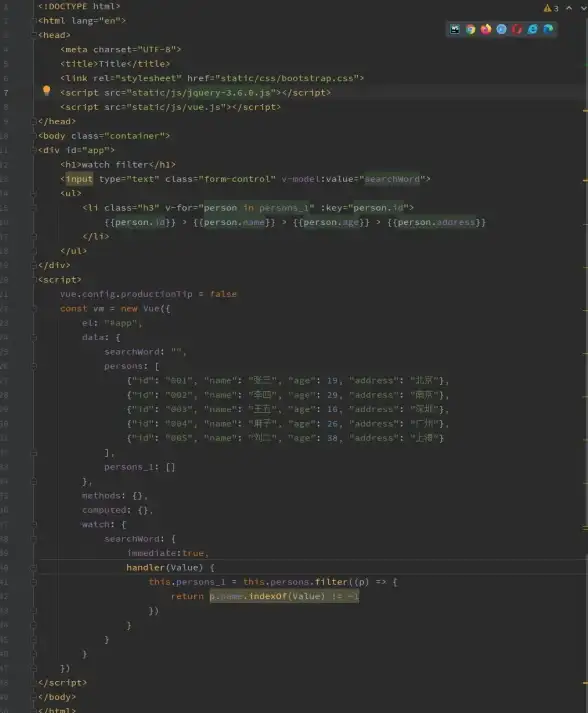588x713 pixels.
Task: Open page in Microsoft Edge
Action: point(548,30)
